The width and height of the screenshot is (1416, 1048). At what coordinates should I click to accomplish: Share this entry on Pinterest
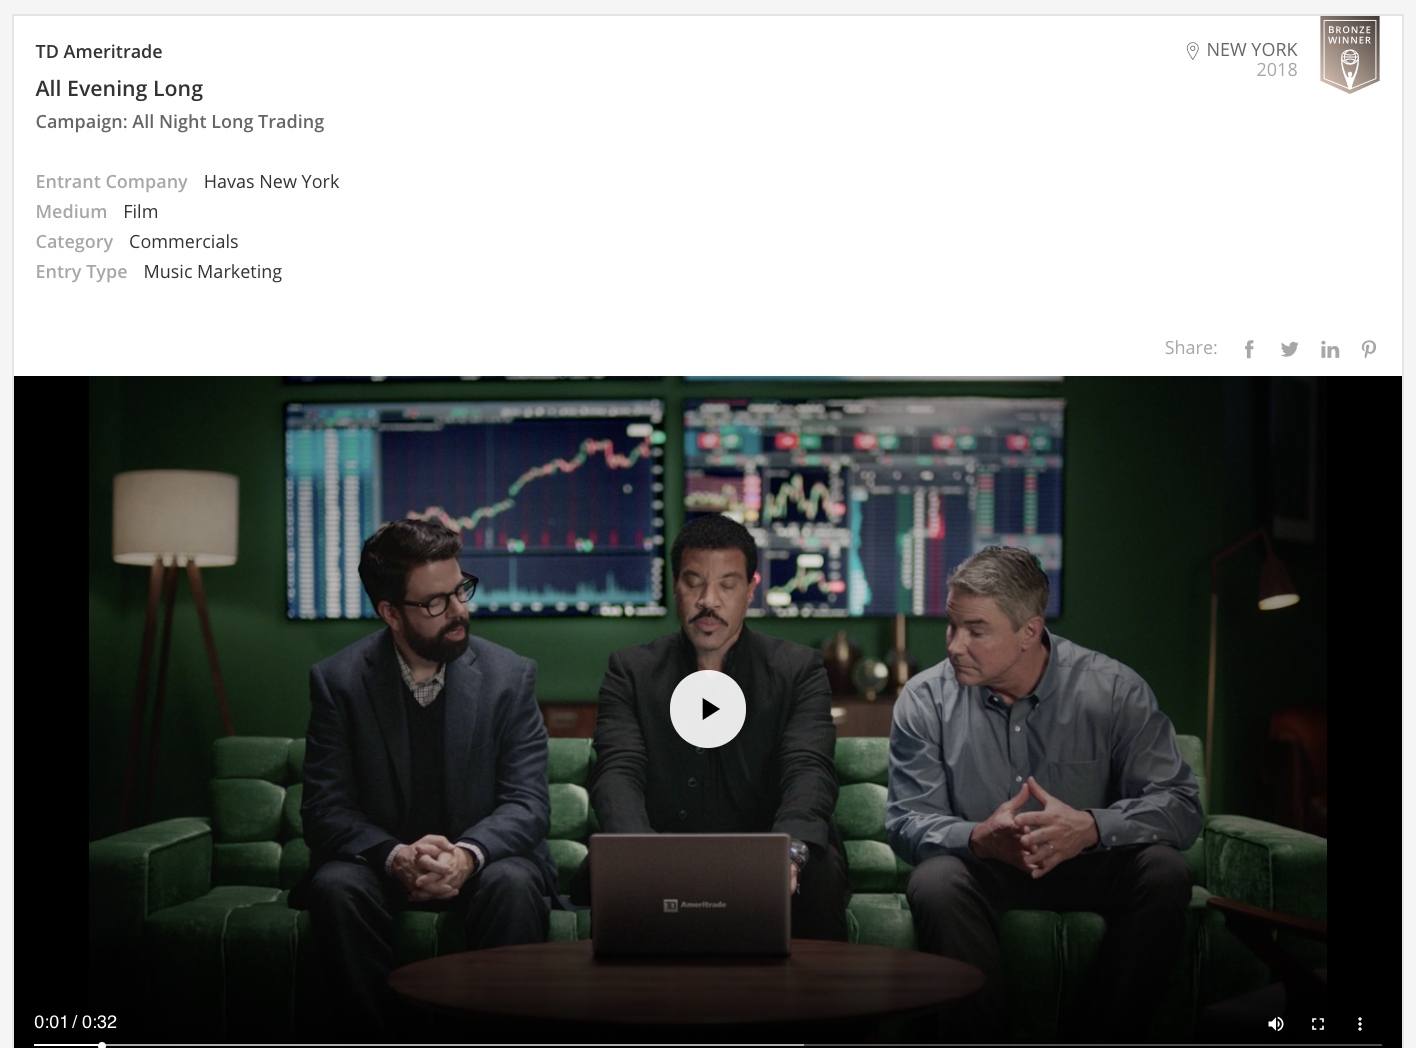1369,349
